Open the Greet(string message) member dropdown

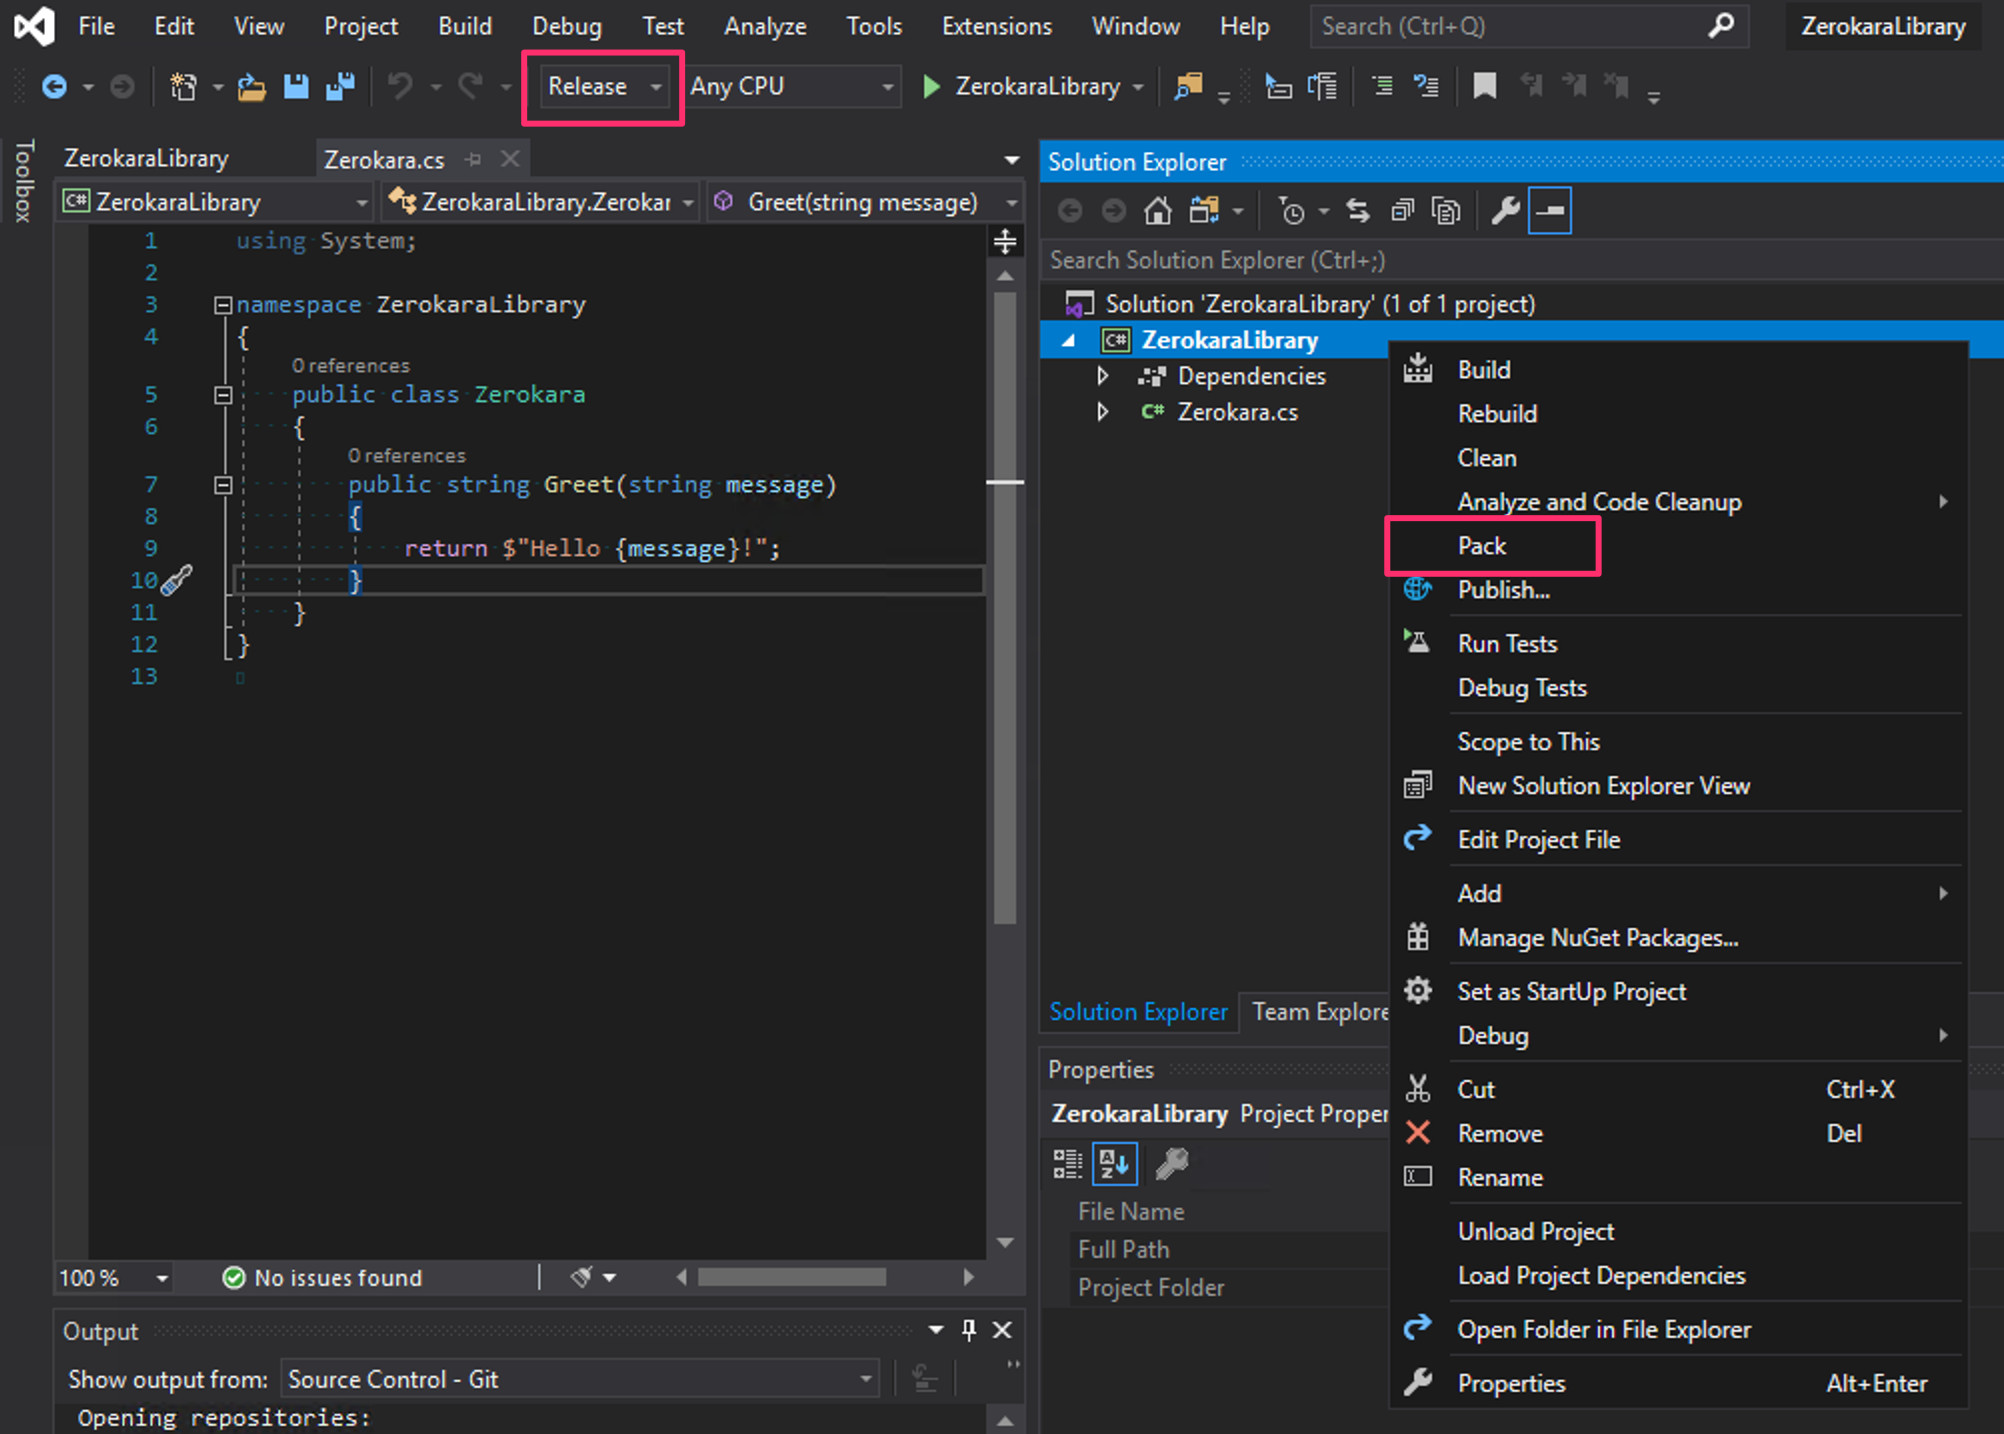pos(866,202)
